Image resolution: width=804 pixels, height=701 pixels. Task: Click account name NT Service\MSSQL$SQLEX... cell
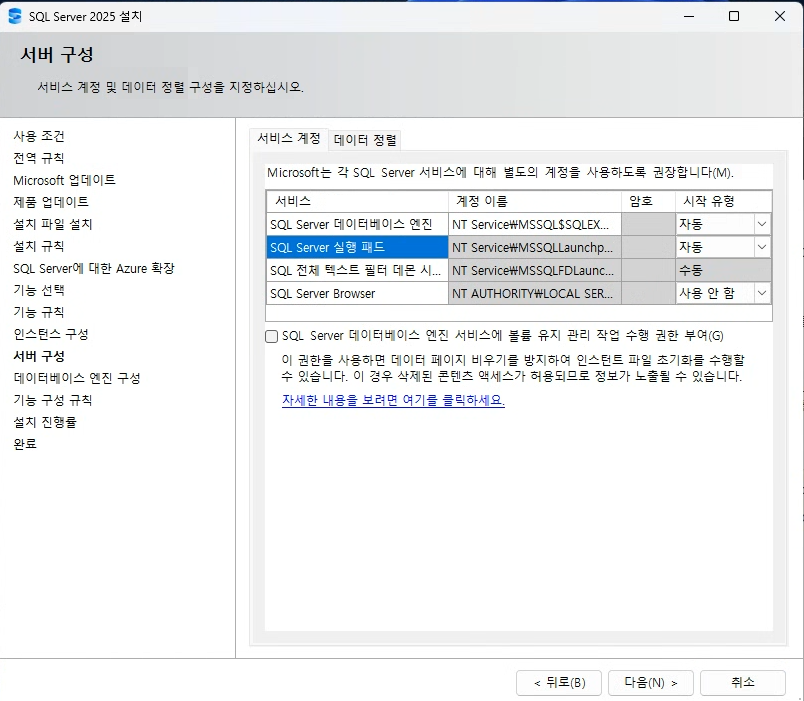click(x=535, y=224)
